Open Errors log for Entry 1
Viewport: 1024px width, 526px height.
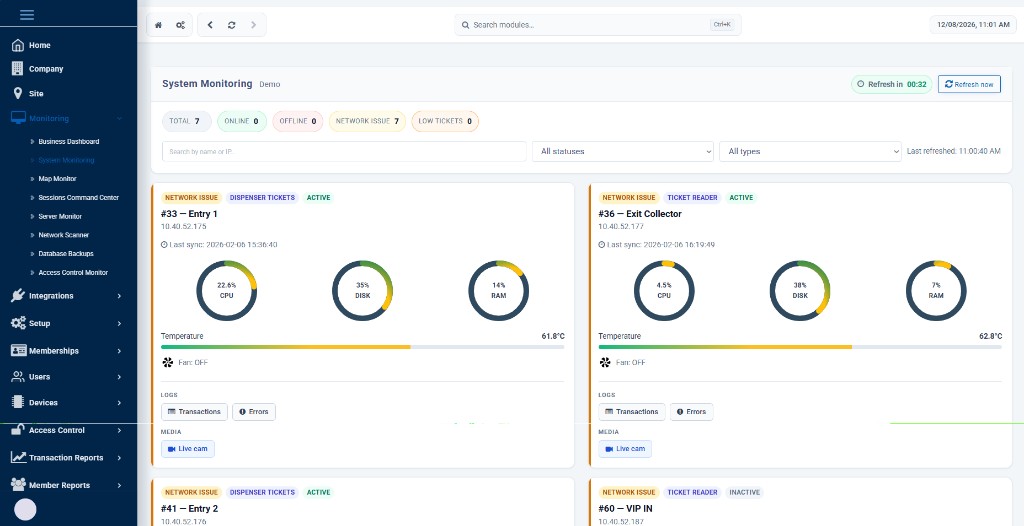254,412
